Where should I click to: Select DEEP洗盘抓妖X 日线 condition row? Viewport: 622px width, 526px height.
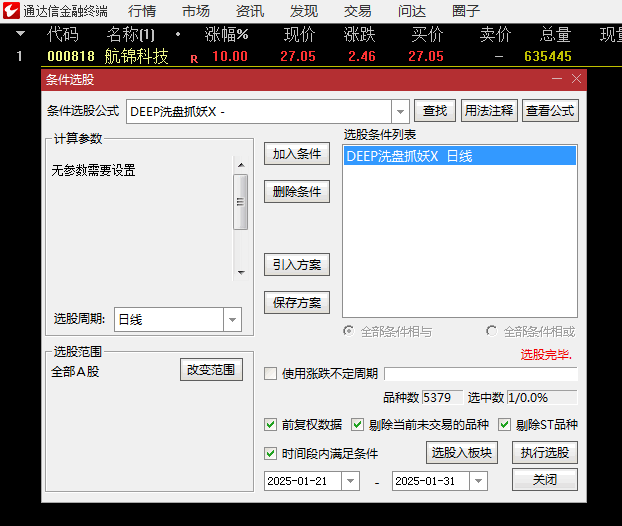pyautogui.click(x=460, y=156)
